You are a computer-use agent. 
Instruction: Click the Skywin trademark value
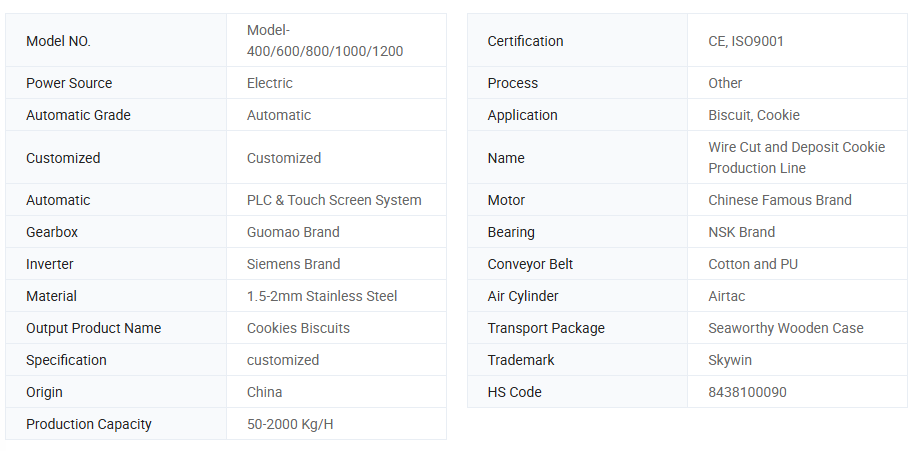(x=730, y=360)
